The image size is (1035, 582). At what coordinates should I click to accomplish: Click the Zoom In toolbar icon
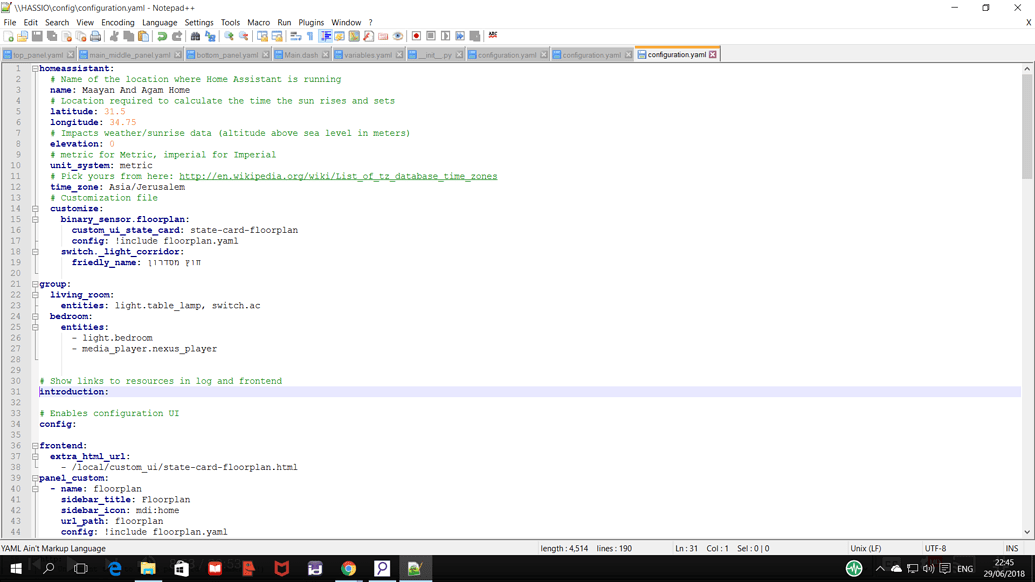tap(229, 36)
